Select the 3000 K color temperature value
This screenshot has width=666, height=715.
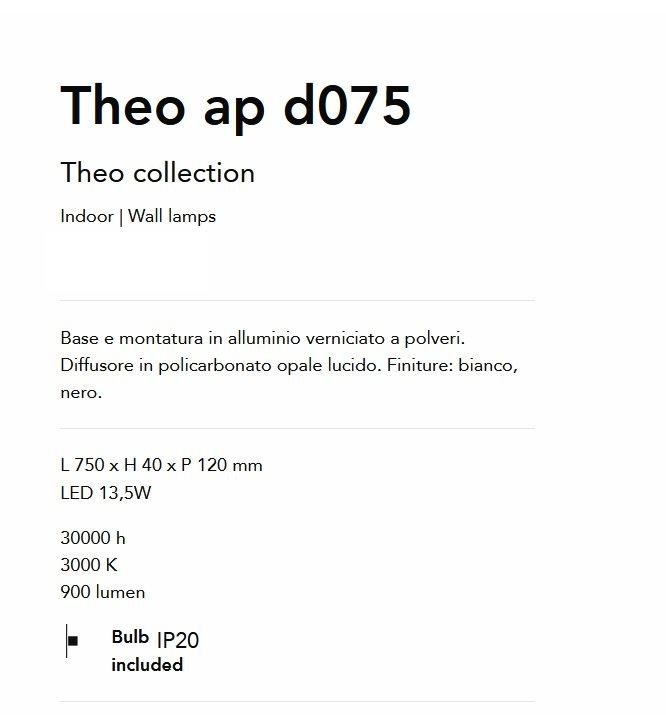(x=89, y=565)
